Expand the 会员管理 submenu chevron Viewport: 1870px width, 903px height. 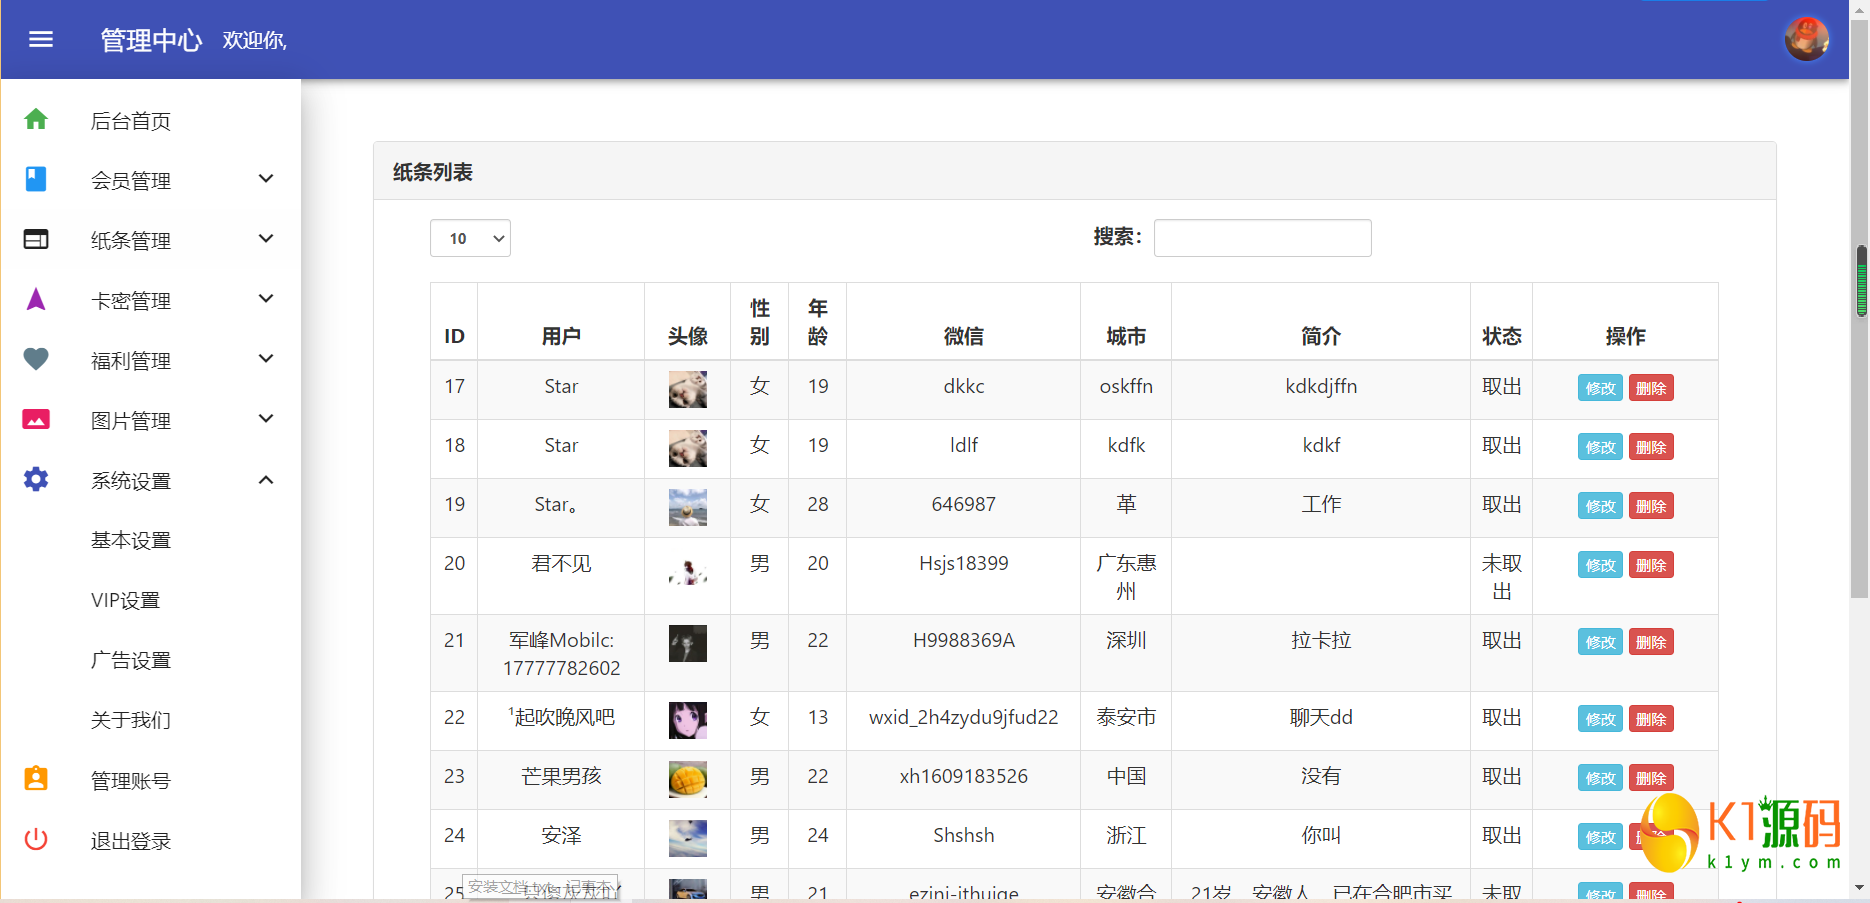[266, 179]
